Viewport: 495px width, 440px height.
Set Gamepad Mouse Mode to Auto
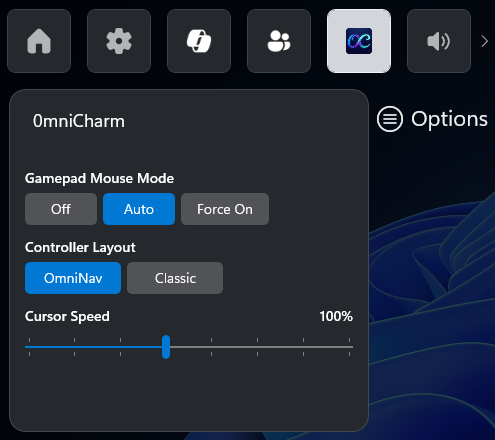pos(139,209)
